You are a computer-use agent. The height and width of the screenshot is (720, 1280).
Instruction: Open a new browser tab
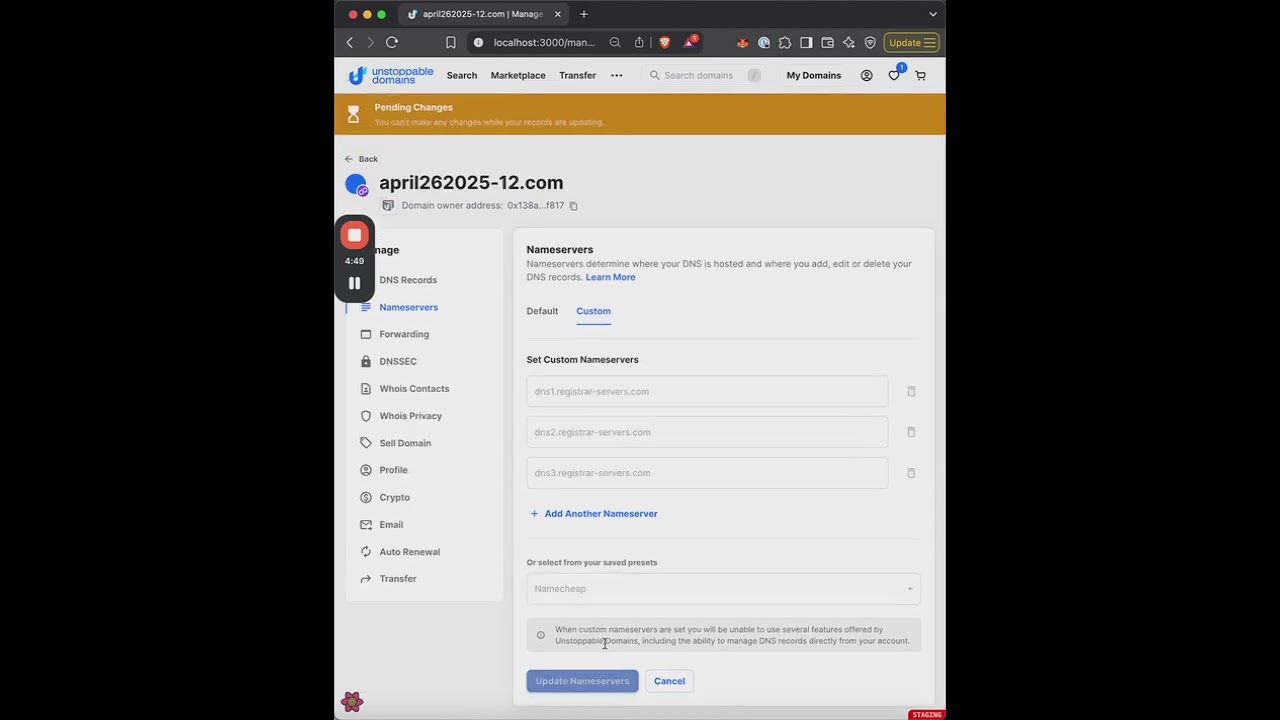(584, 14)
